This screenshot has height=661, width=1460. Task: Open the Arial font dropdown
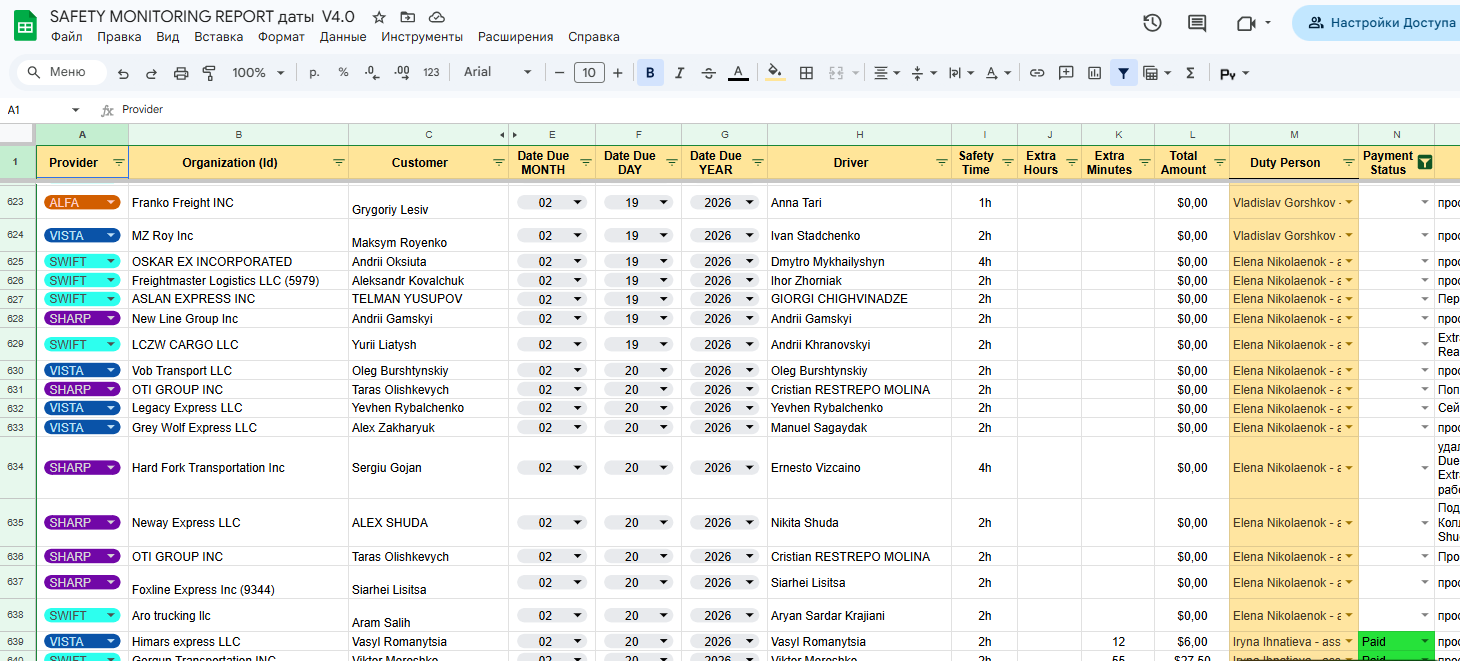tap(498, 72)
